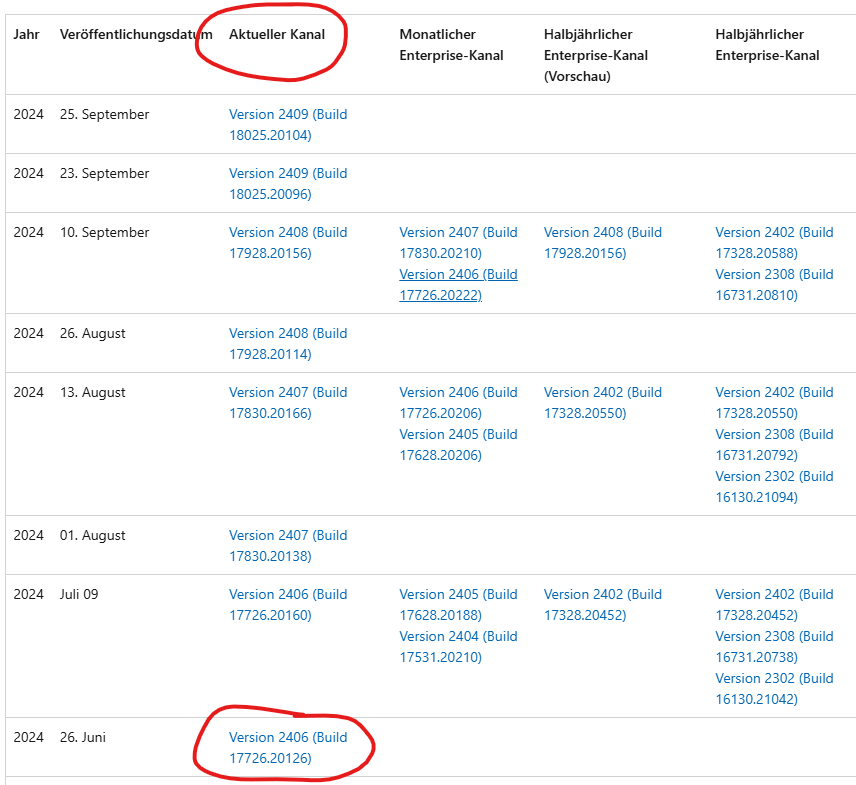Click the 'Monatlicher Enterprise-Kanal' column header

point(451,45)
